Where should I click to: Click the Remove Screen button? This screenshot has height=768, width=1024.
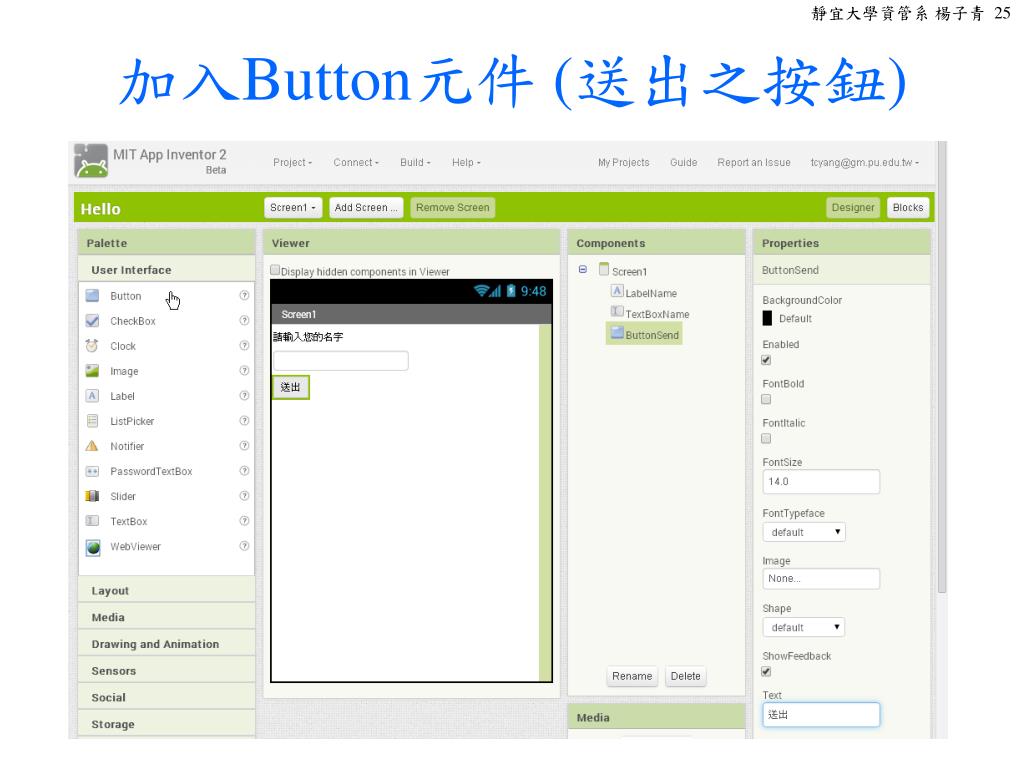(x=453, y=208)
